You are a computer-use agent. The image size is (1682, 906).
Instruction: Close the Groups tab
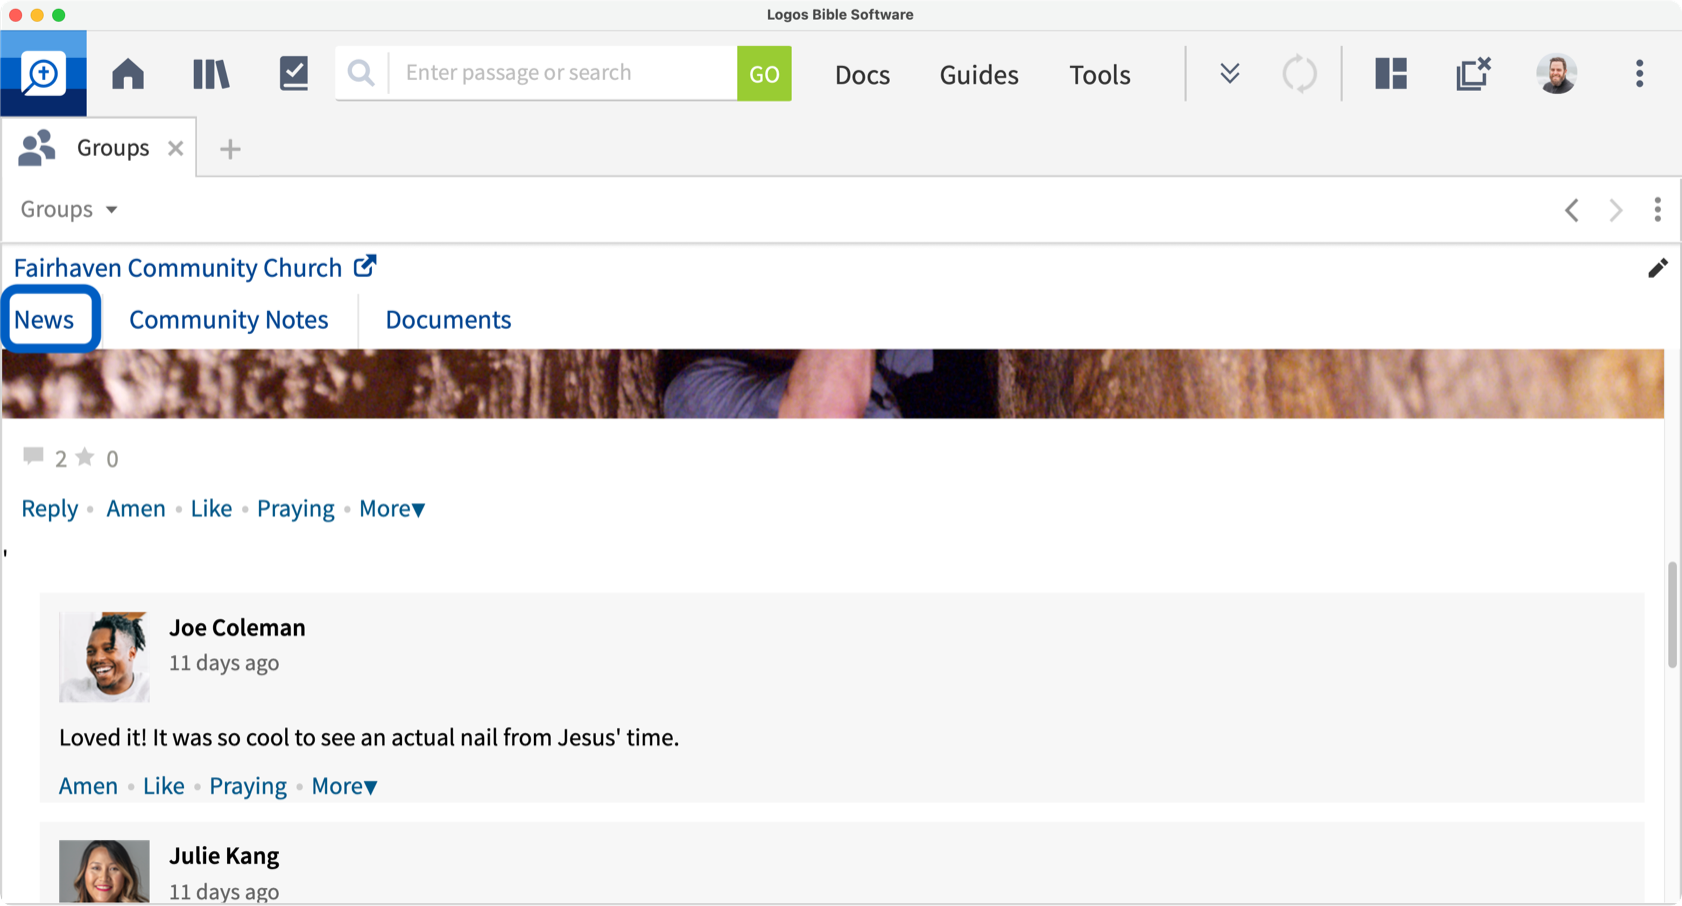pos(176,148)
